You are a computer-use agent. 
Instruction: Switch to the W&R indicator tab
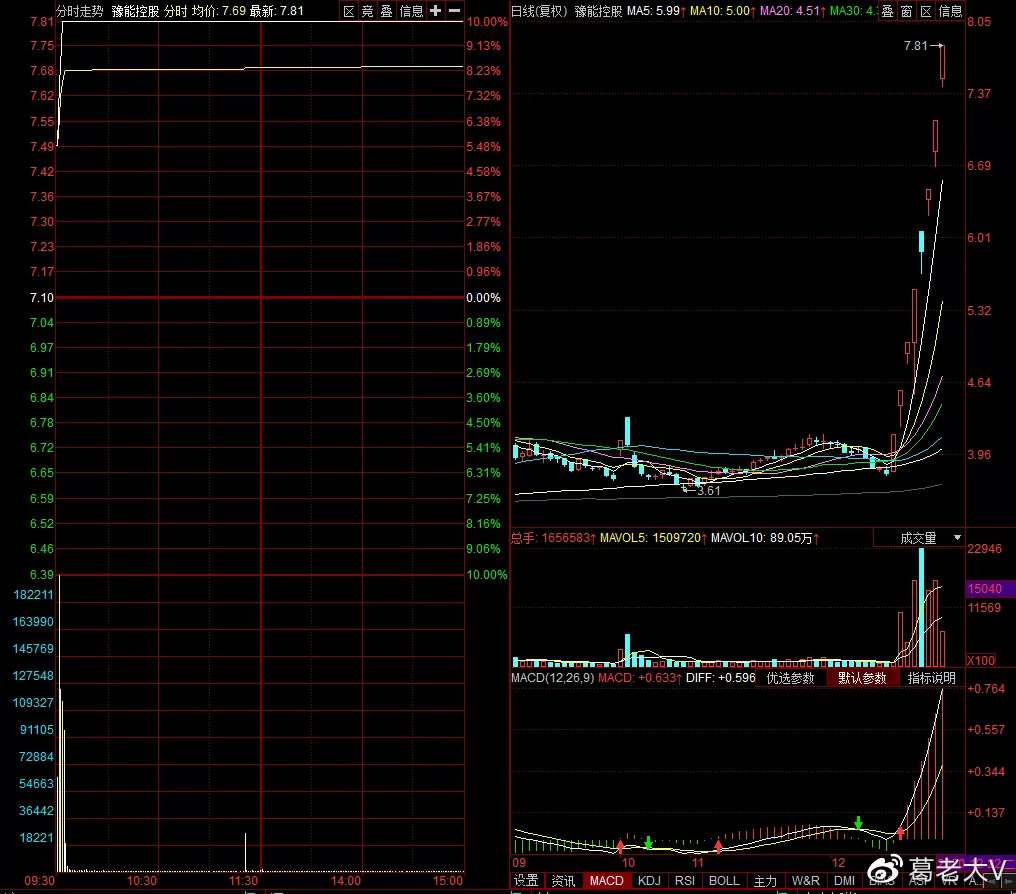[x=805, y=880]
